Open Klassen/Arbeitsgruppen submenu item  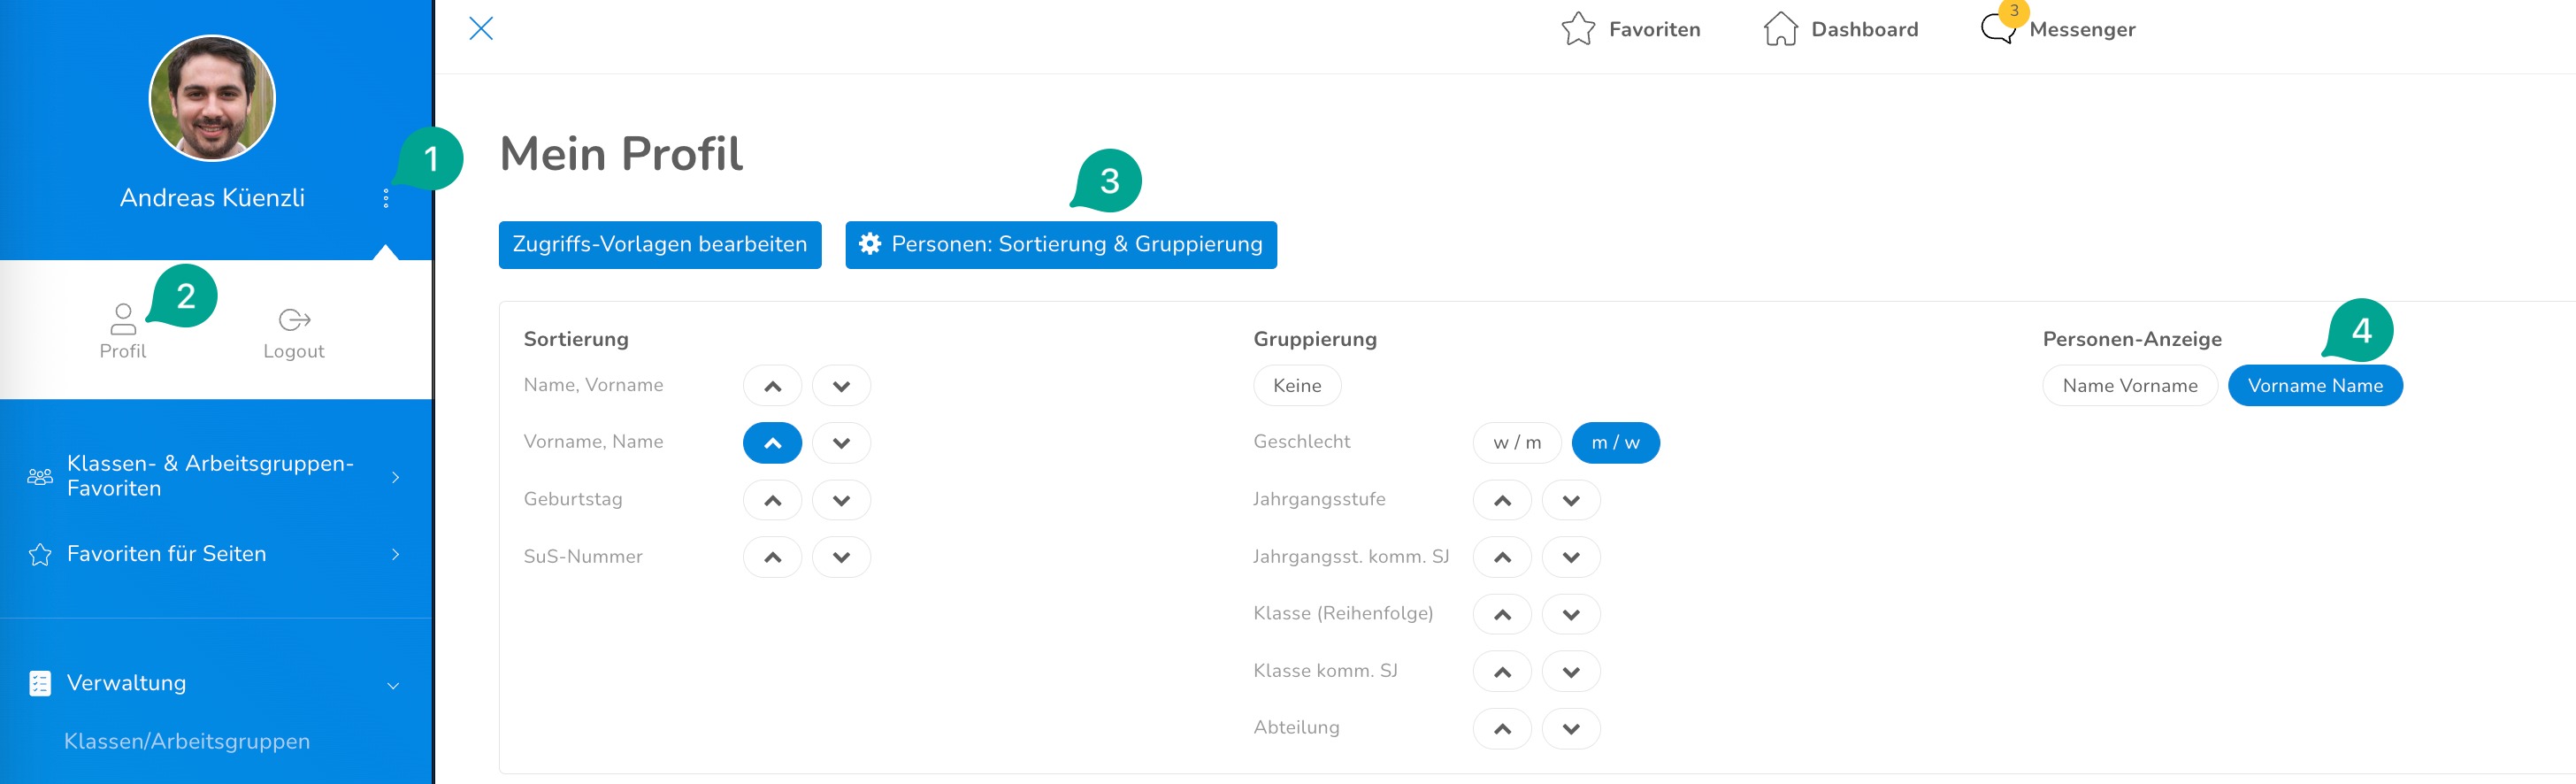click(187, 741)
